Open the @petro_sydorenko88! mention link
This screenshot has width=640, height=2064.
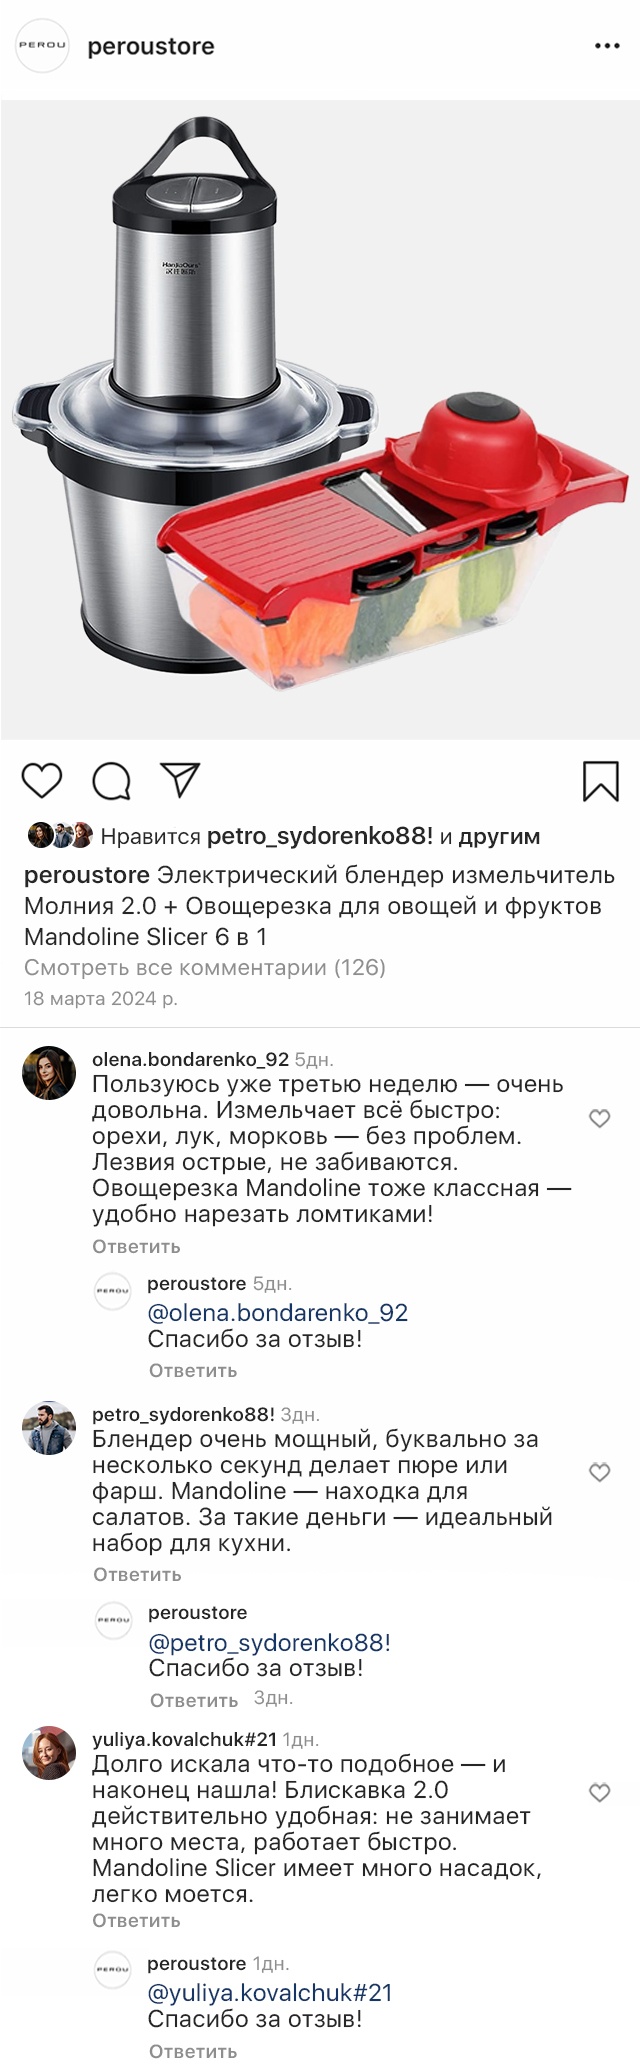[x=269, y=1642]
